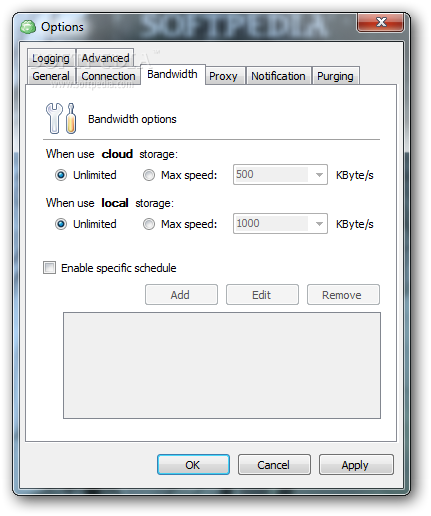Open the Logging tab

[x=51, y=58]
